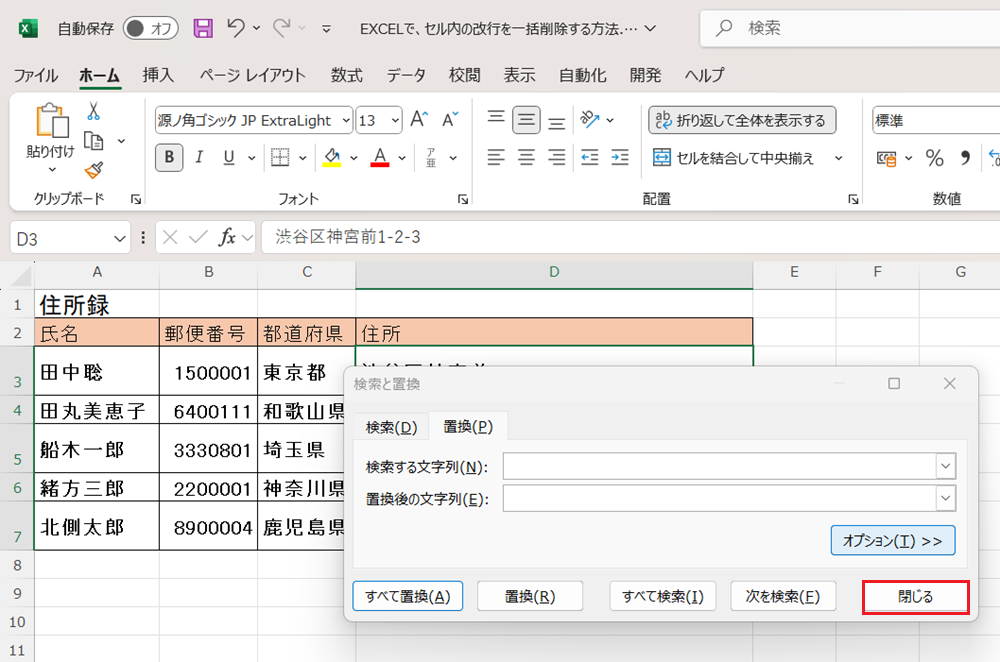Increase font size with large A
Screen dimensions: 1000x662
(419, 119)
